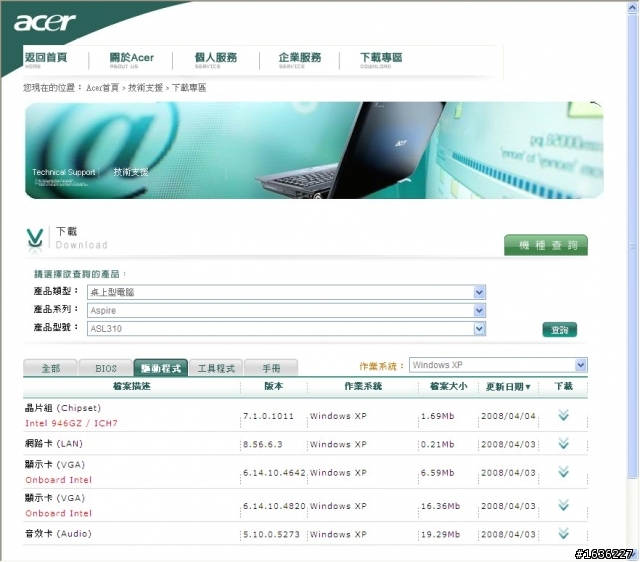Click the 檔案大小 column header
The width and height of the screenshot is (640, 562).
click(x=449, y=386)
